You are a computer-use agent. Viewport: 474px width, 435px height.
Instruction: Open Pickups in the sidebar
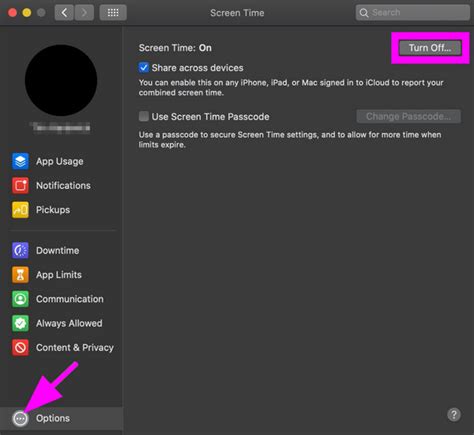53,210
